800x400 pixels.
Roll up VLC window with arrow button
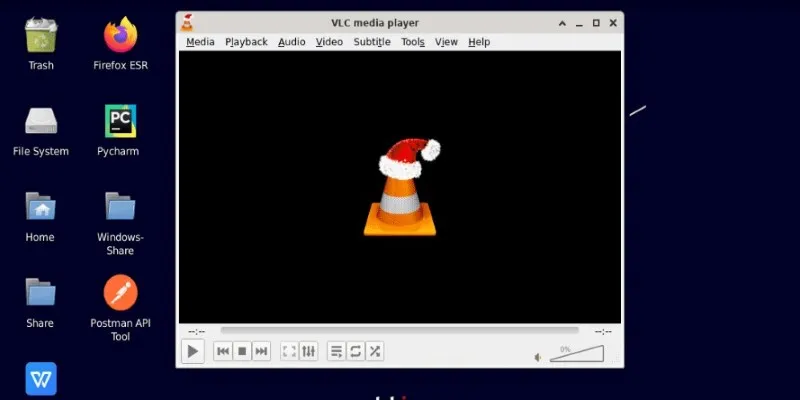(x=562, y=23)
